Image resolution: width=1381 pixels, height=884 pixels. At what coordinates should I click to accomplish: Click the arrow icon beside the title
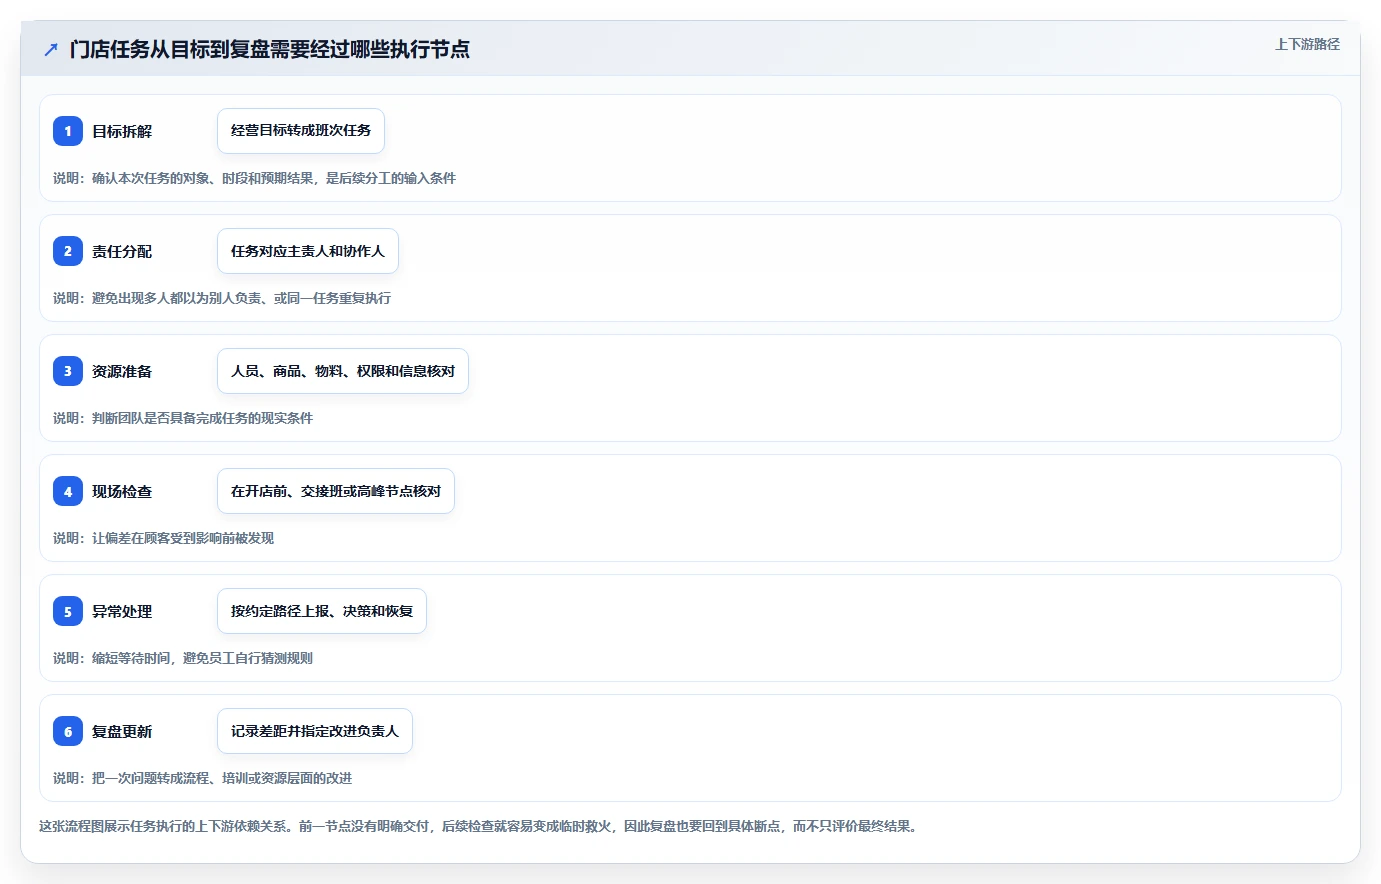[x=51, y=50]
